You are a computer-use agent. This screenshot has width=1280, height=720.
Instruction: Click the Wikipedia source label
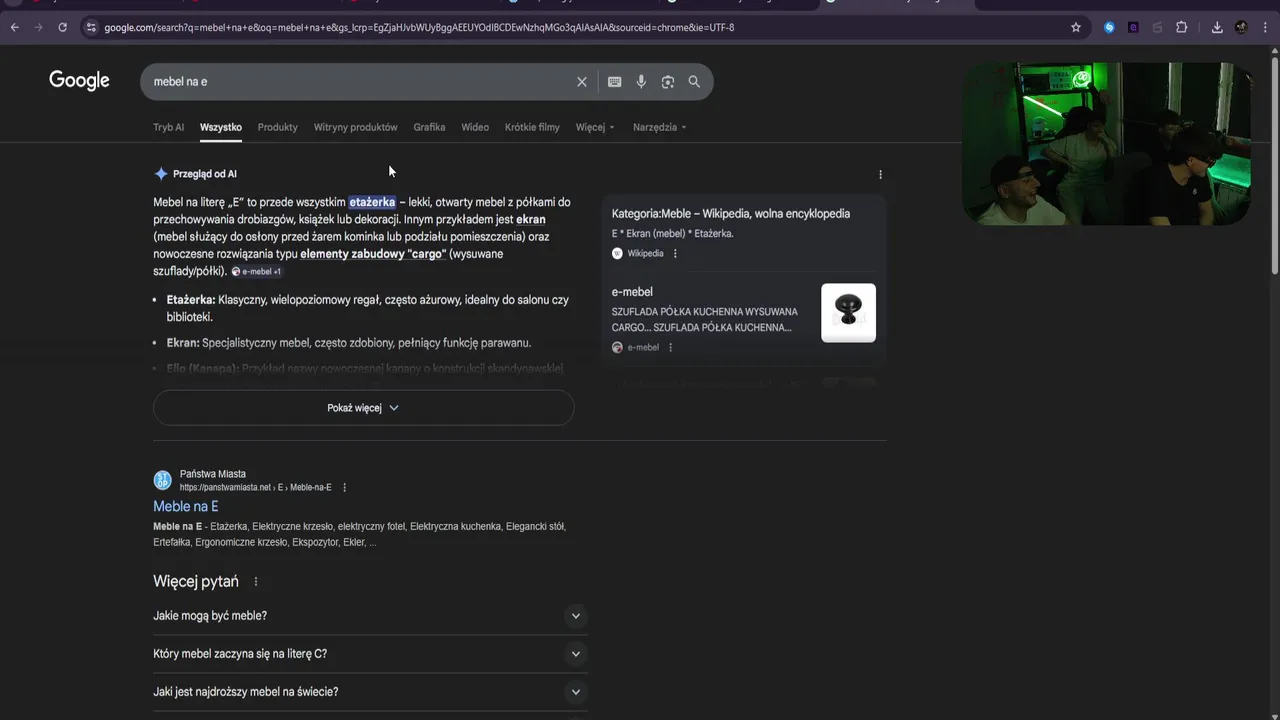point(645,254)
